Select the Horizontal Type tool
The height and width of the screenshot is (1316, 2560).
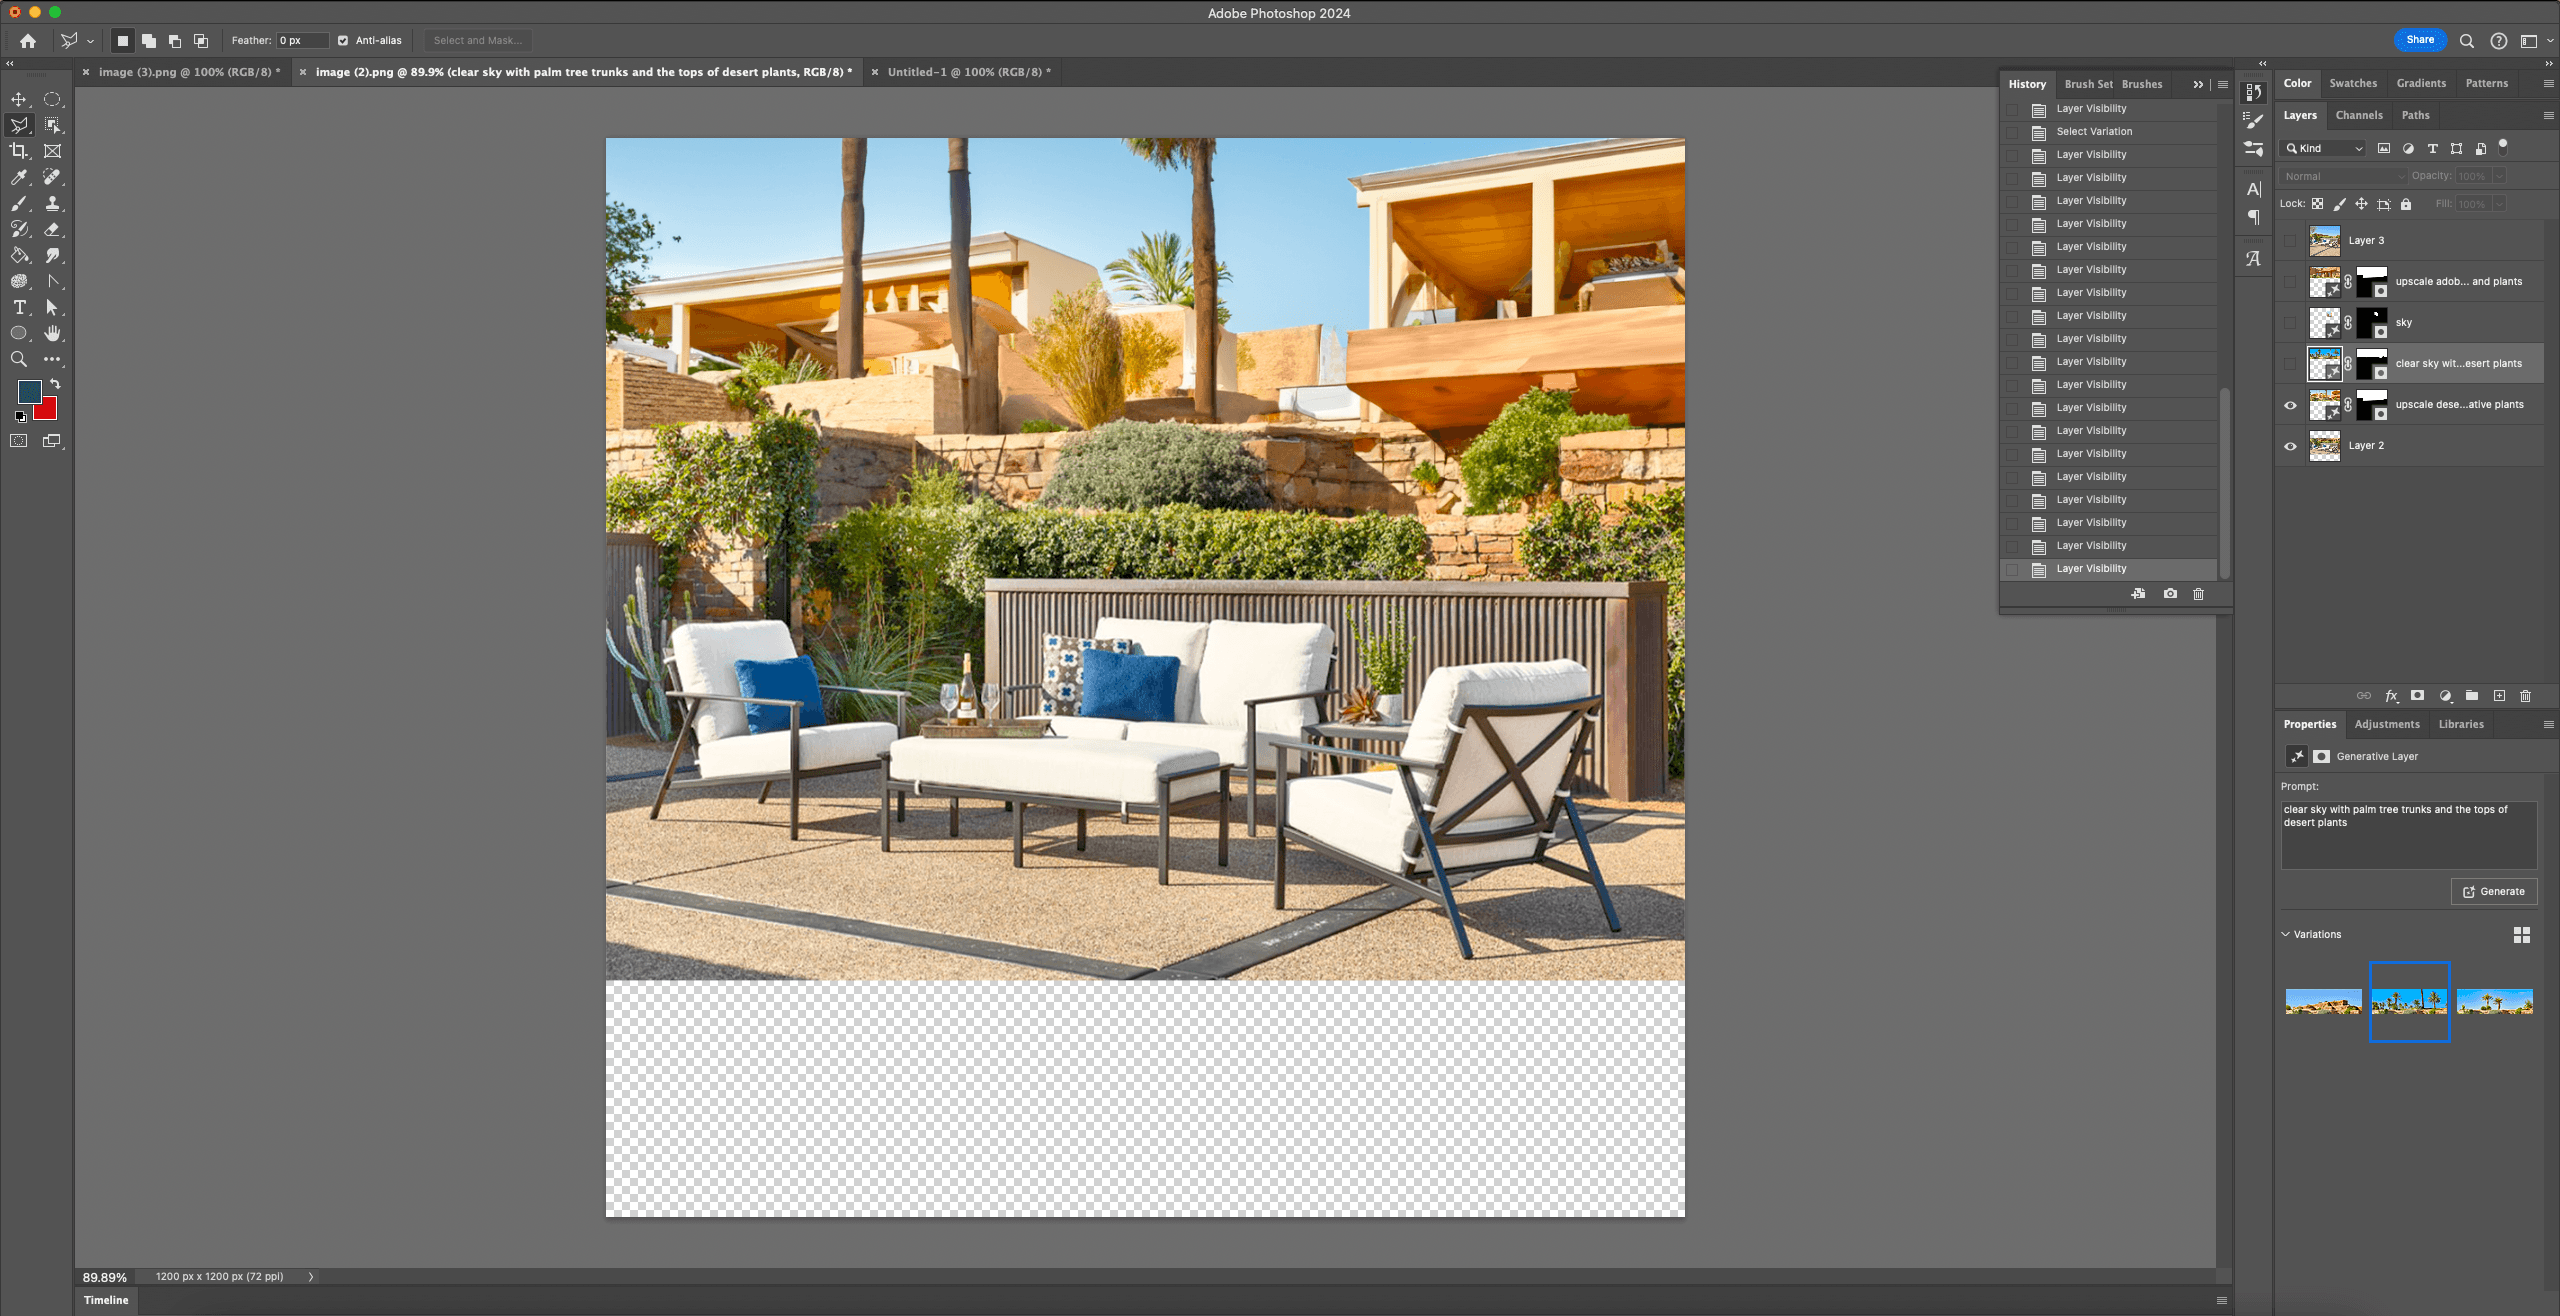tap(19, 307)
